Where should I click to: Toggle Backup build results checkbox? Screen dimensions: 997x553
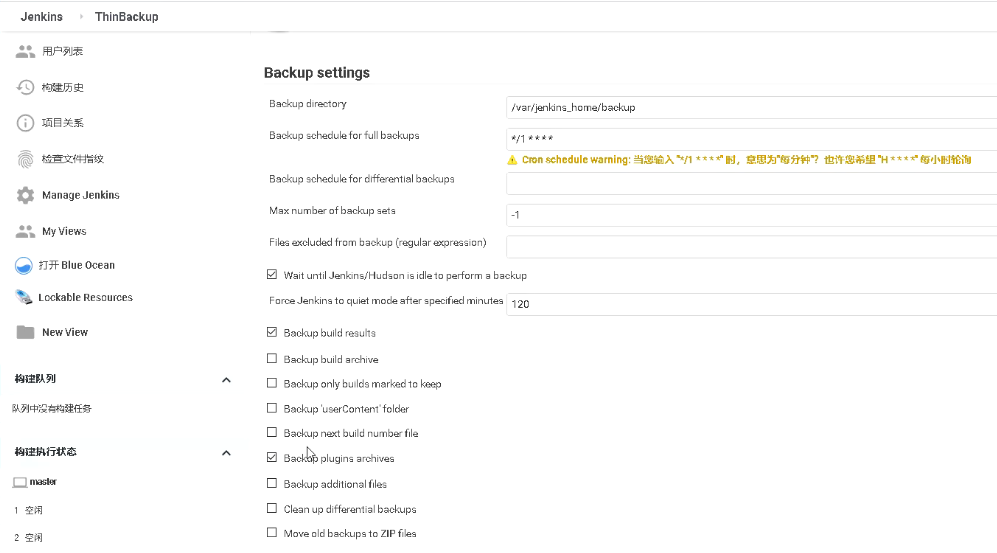point(272,332)
